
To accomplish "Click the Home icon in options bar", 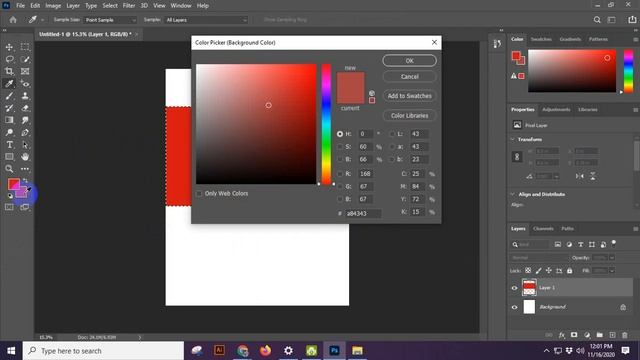I will (13, 20).
